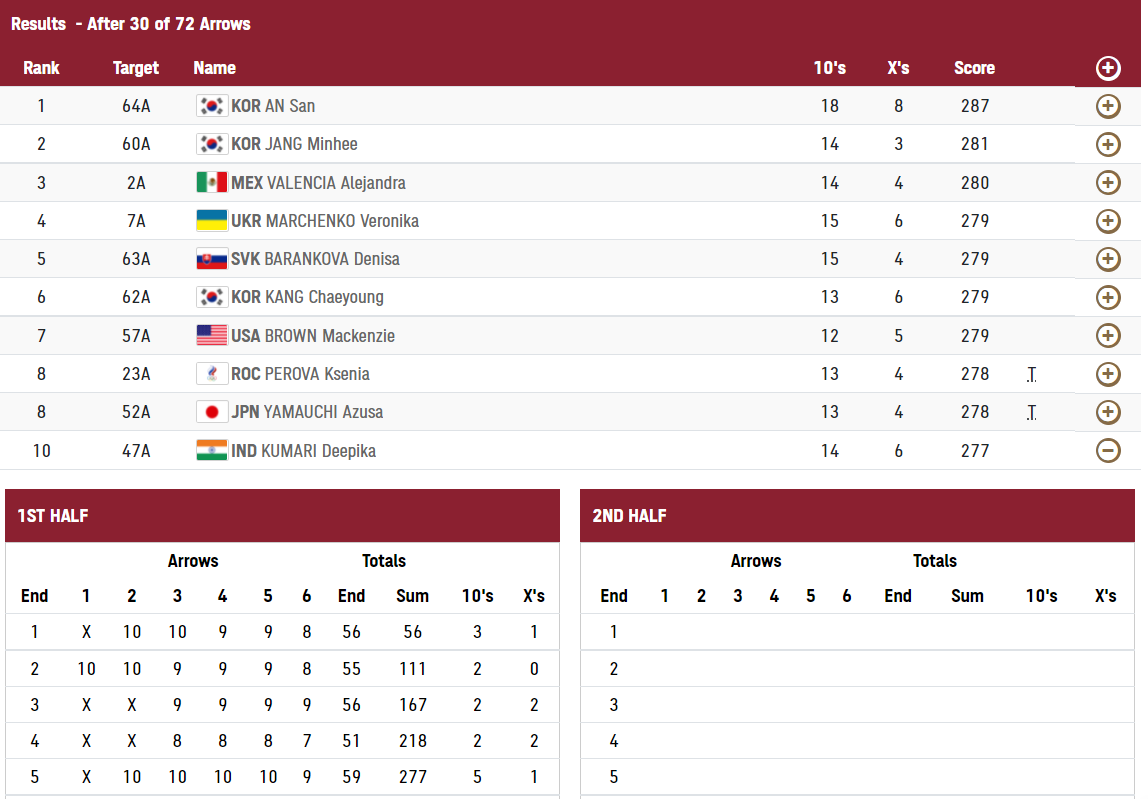1148x799 pixels.
Task: Open athlete name VALENCIA Alejandra
Action: coord(336,182)
